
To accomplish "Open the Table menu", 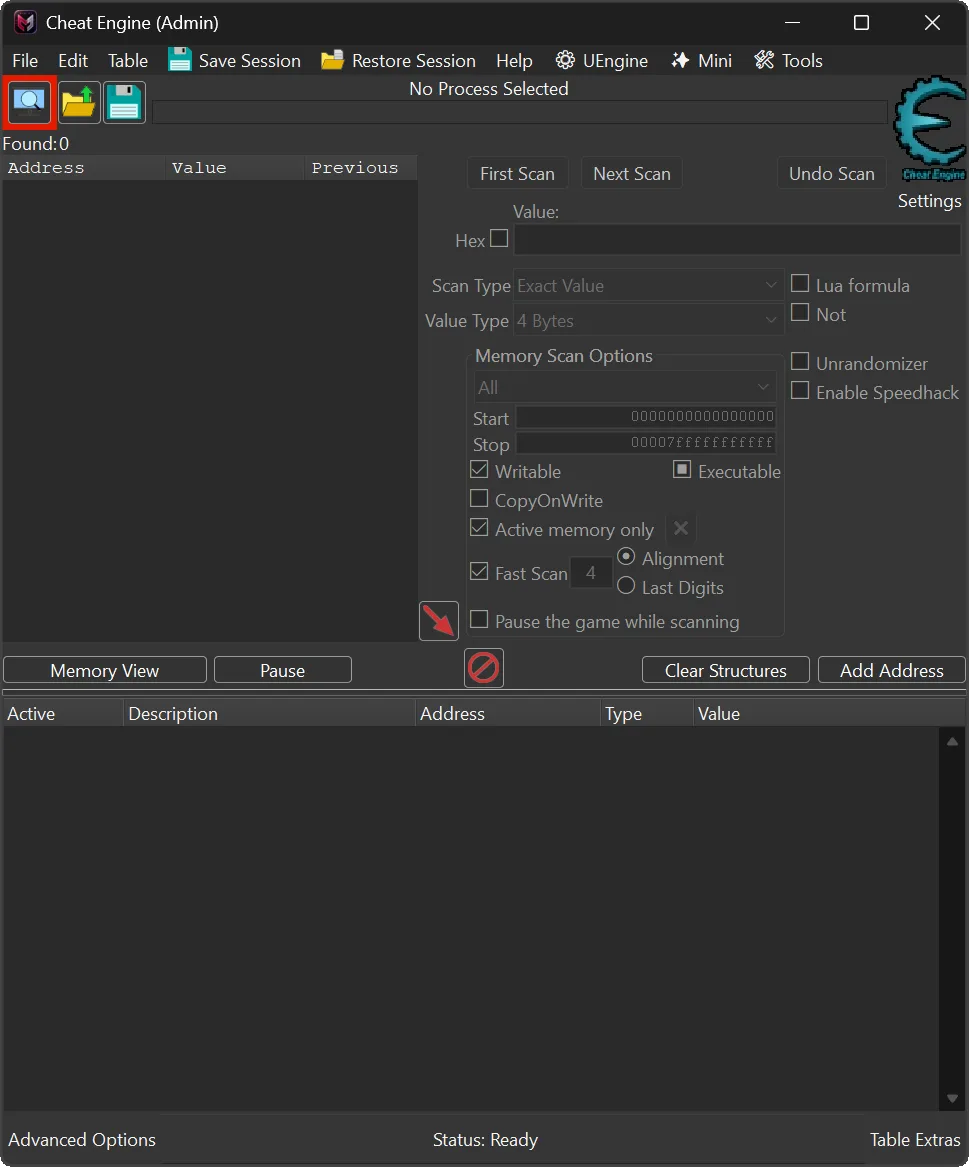I will coord(128,61).
